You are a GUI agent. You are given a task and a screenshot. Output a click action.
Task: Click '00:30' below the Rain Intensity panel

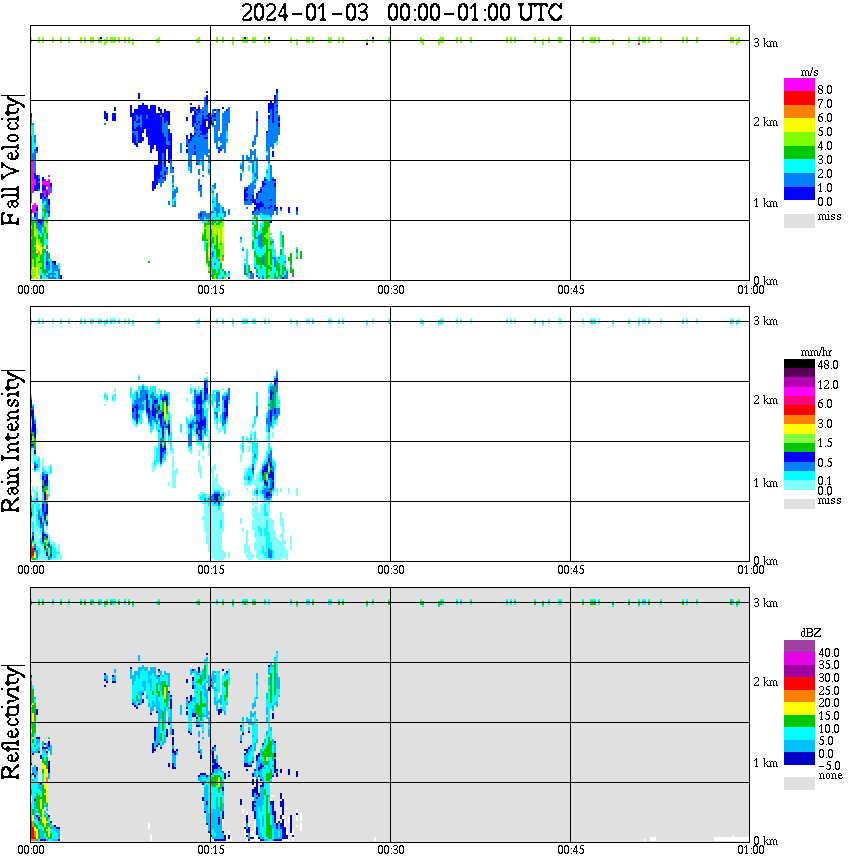pyautogui.click(x=391, y=570)
